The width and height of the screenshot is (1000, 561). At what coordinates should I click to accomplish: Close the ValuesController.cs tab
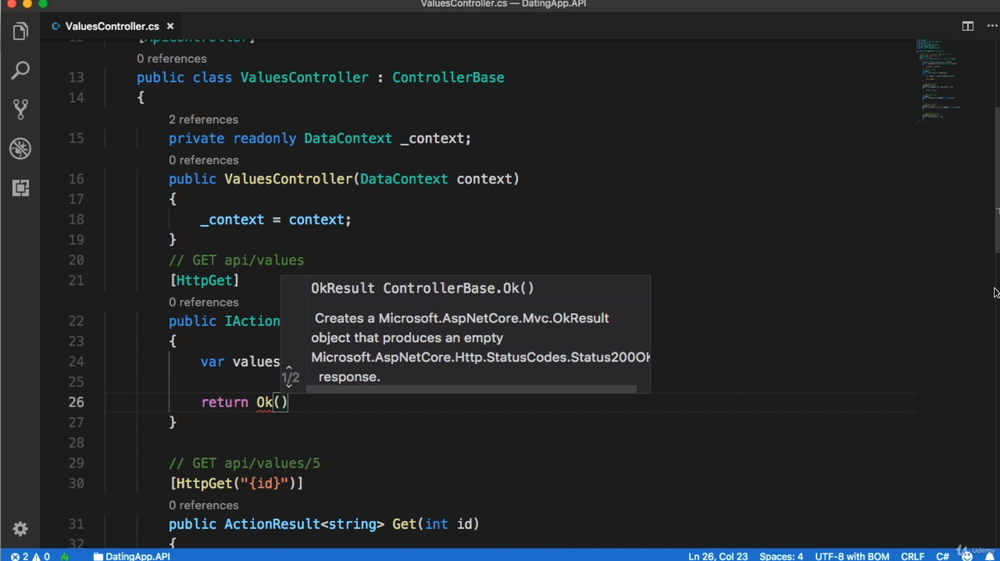170,26
